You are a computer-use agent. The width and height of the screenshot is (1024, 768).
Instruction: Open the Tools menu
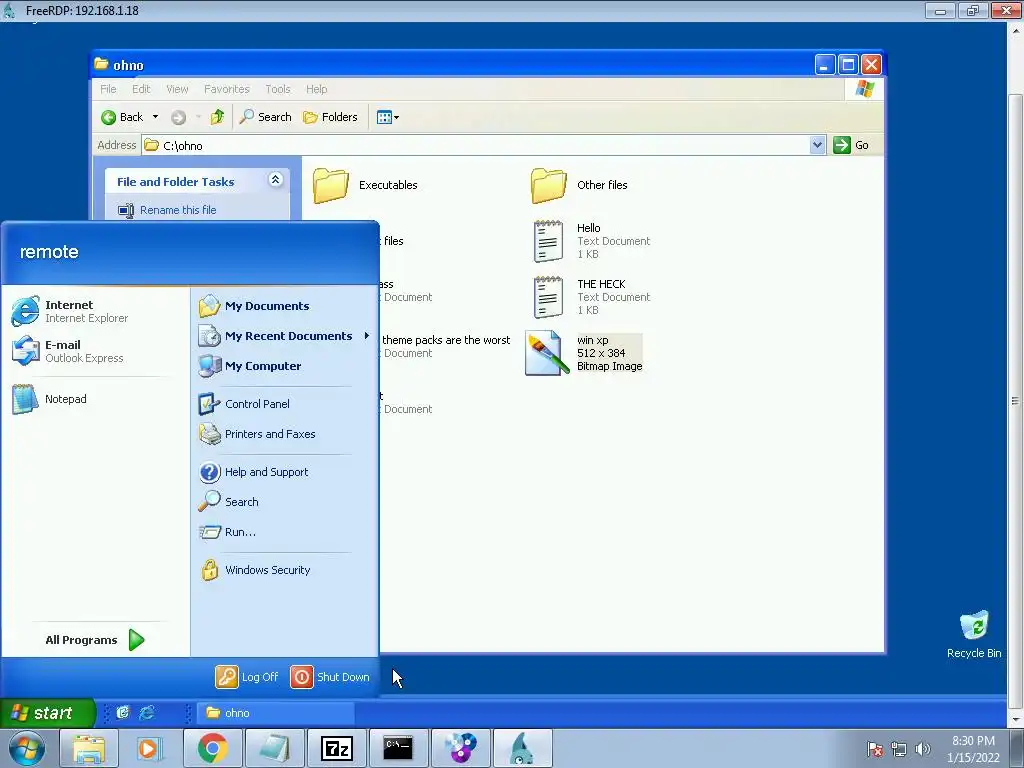coord(278,89)
